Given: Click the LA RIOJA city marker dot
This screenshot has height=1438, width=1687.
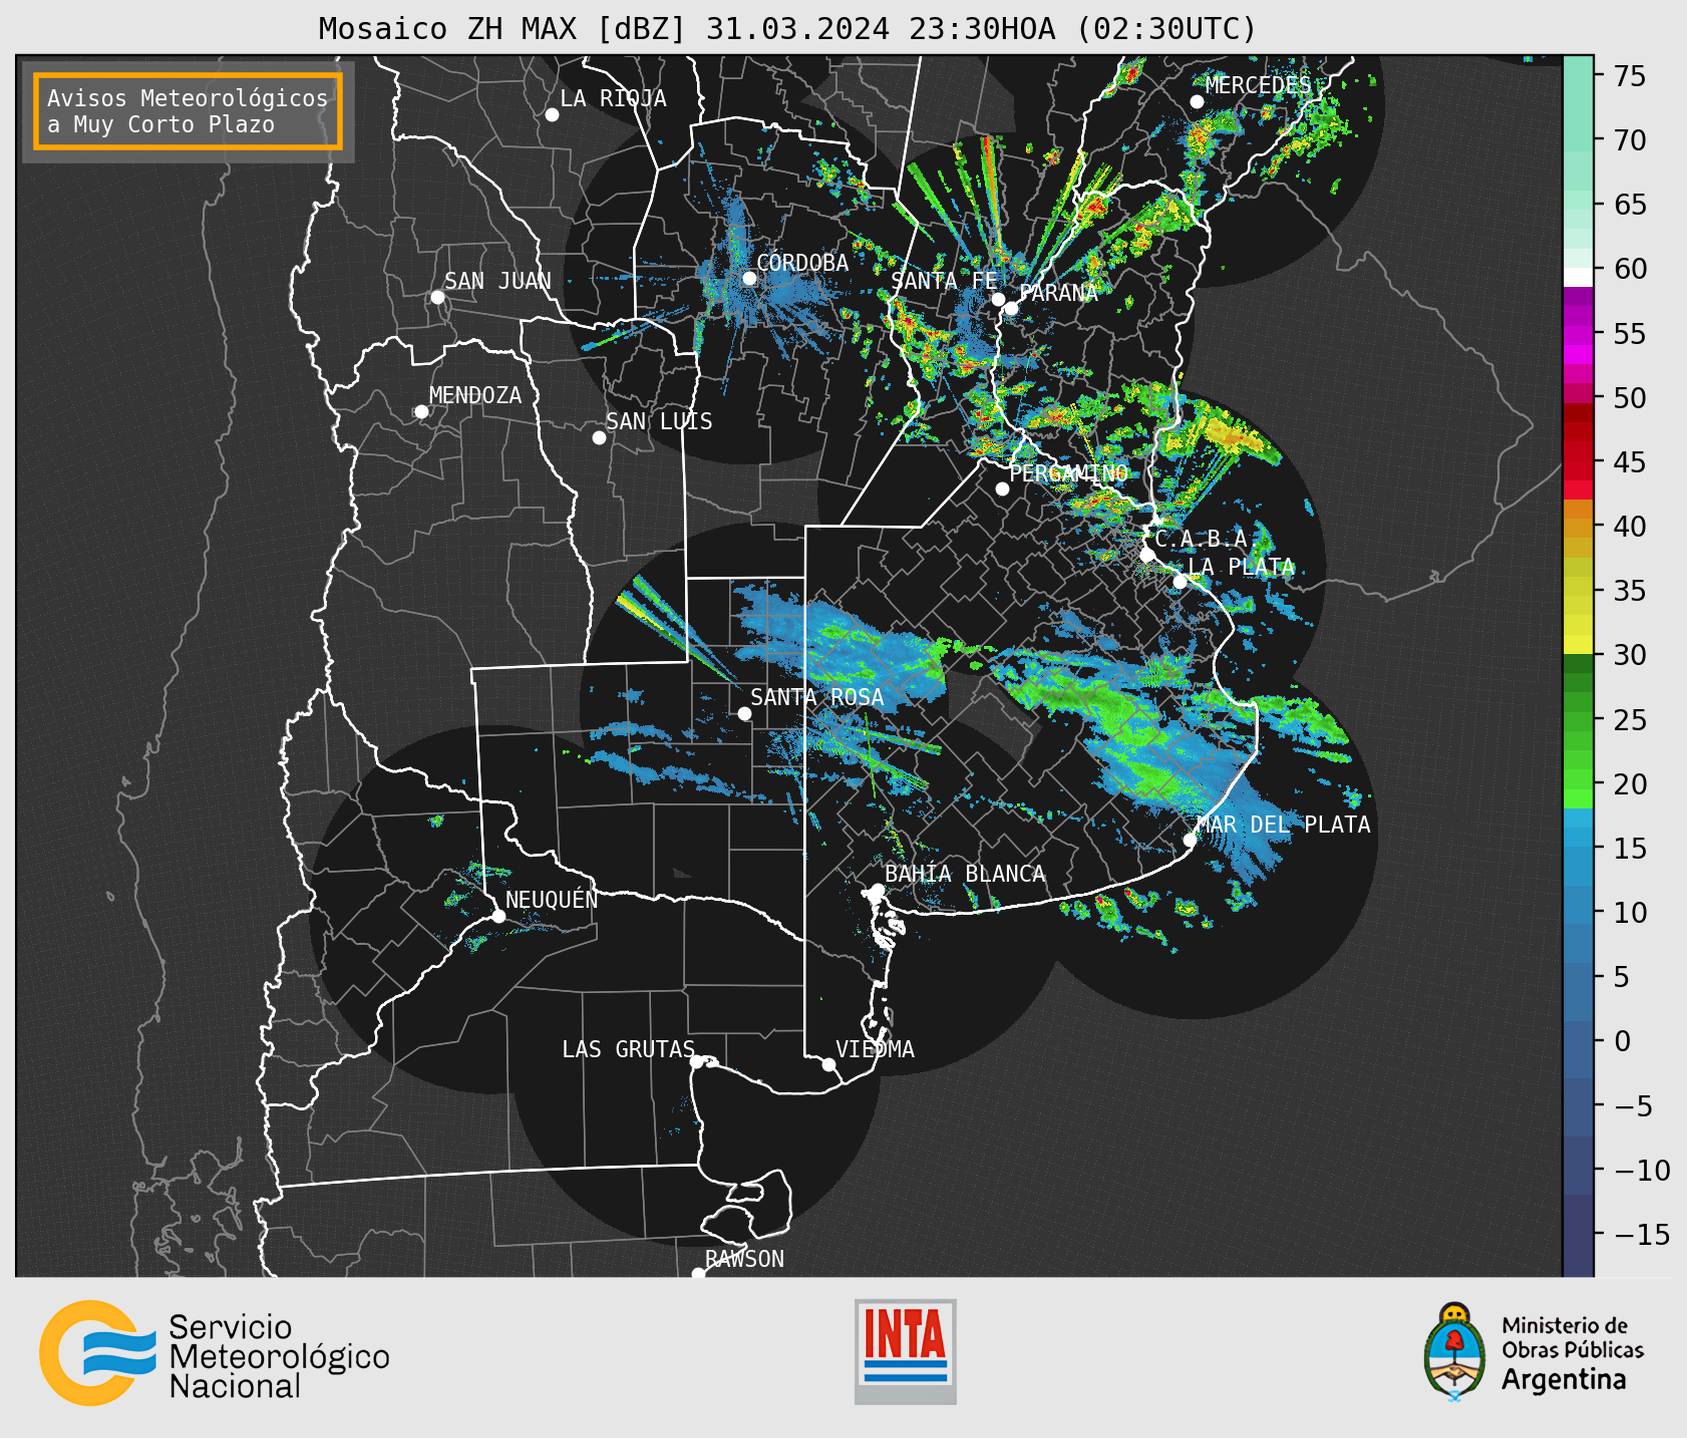Looking at the screenshot, I should click(552, 115).
